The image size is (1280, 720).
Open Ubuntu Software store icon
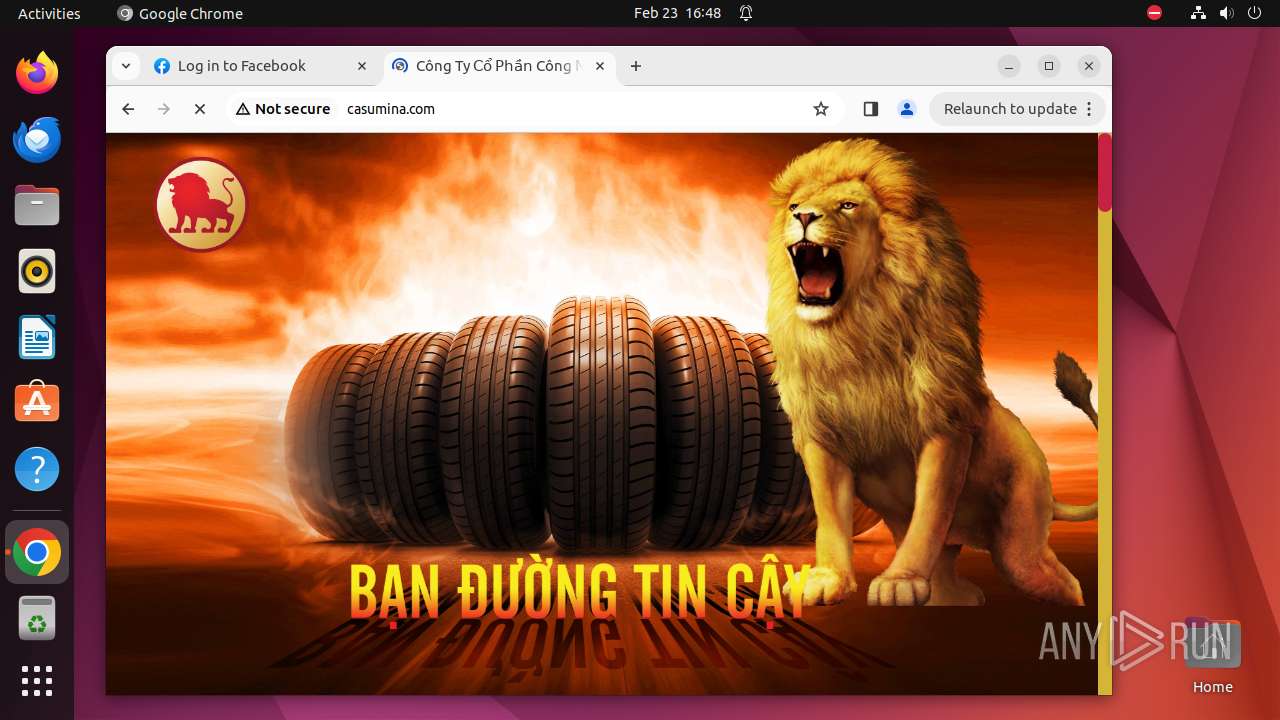[x=37, y=403]
